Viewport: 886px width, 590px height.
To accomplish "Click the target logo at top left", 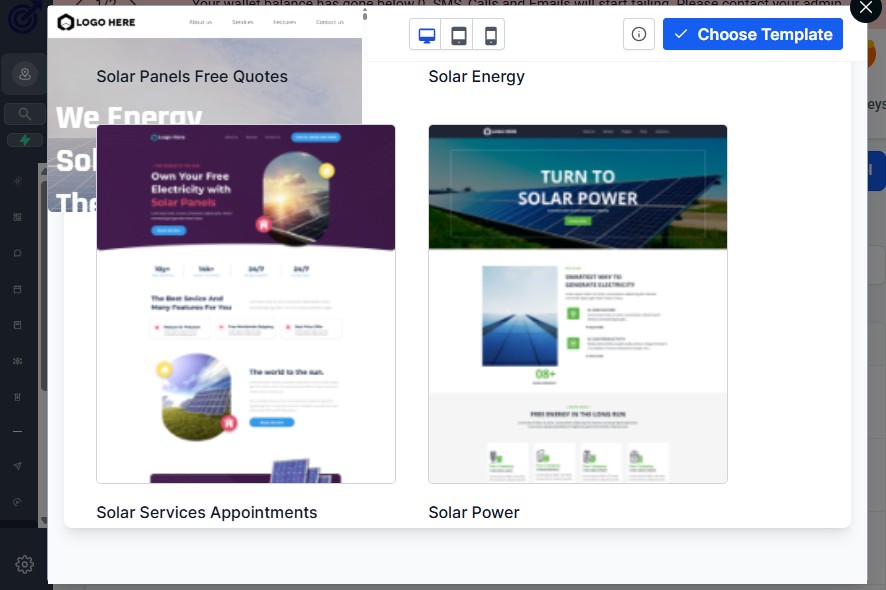I will tap(24, 16).
